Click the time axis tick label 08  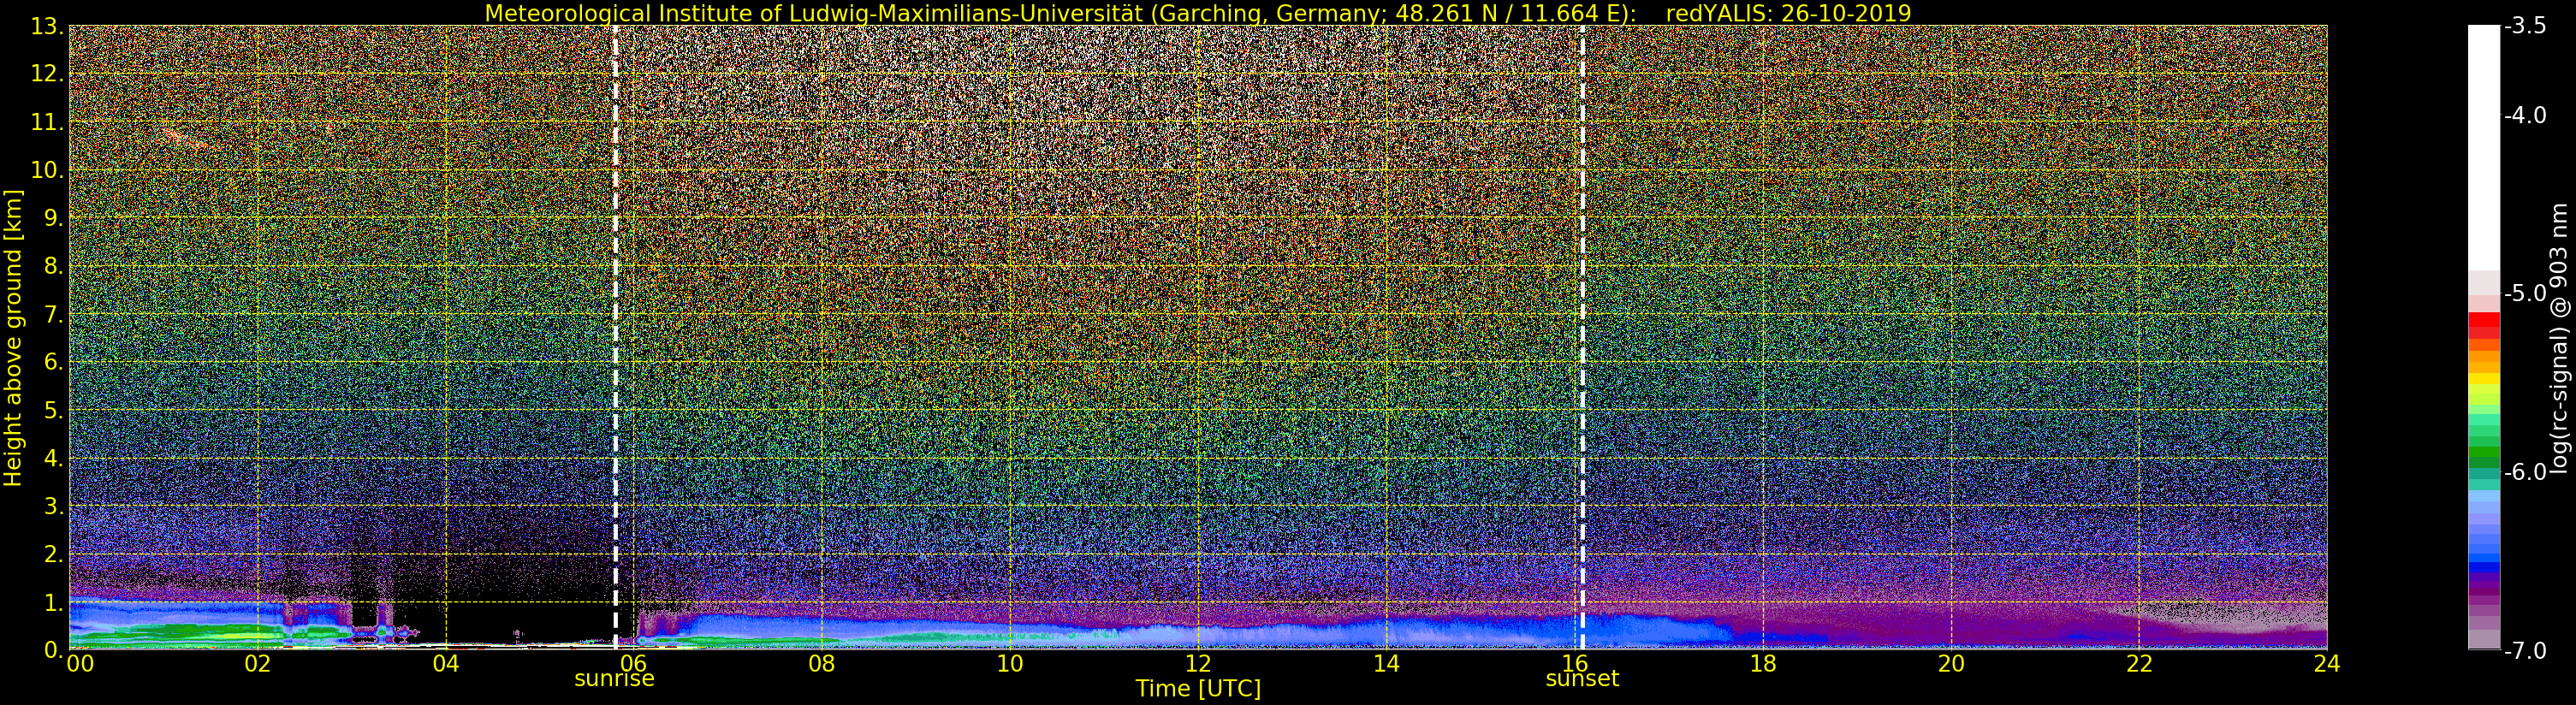821,664
